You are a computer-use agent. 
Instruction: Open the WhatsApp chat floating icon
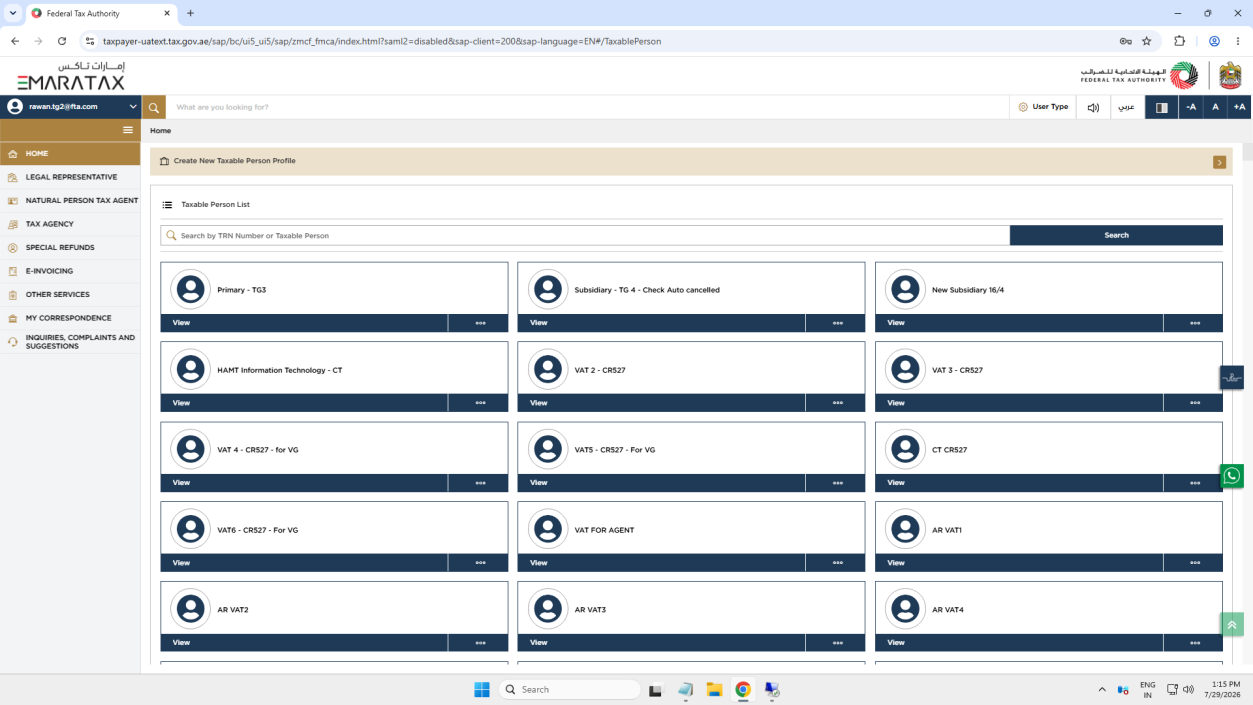click(1232, 476)
